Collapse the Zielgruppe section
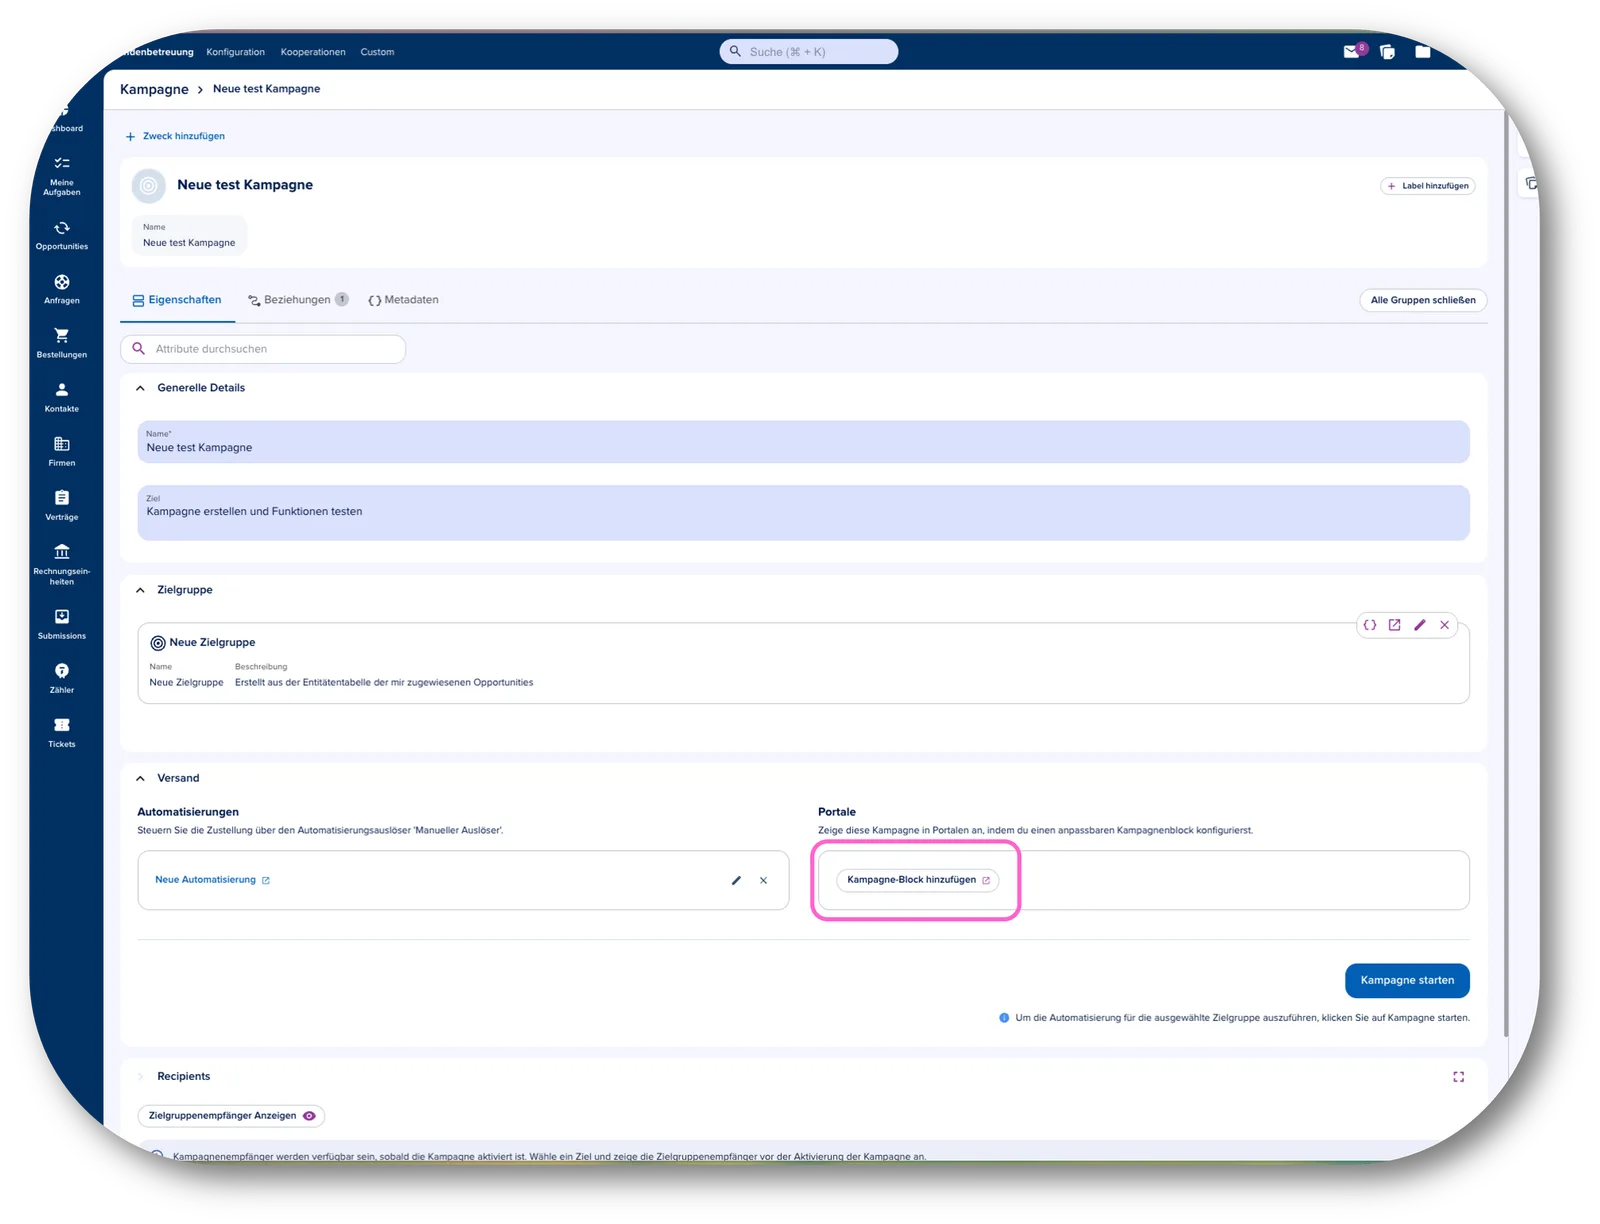The width and height of the screenshot is (1600, 1224). point(141,590)
